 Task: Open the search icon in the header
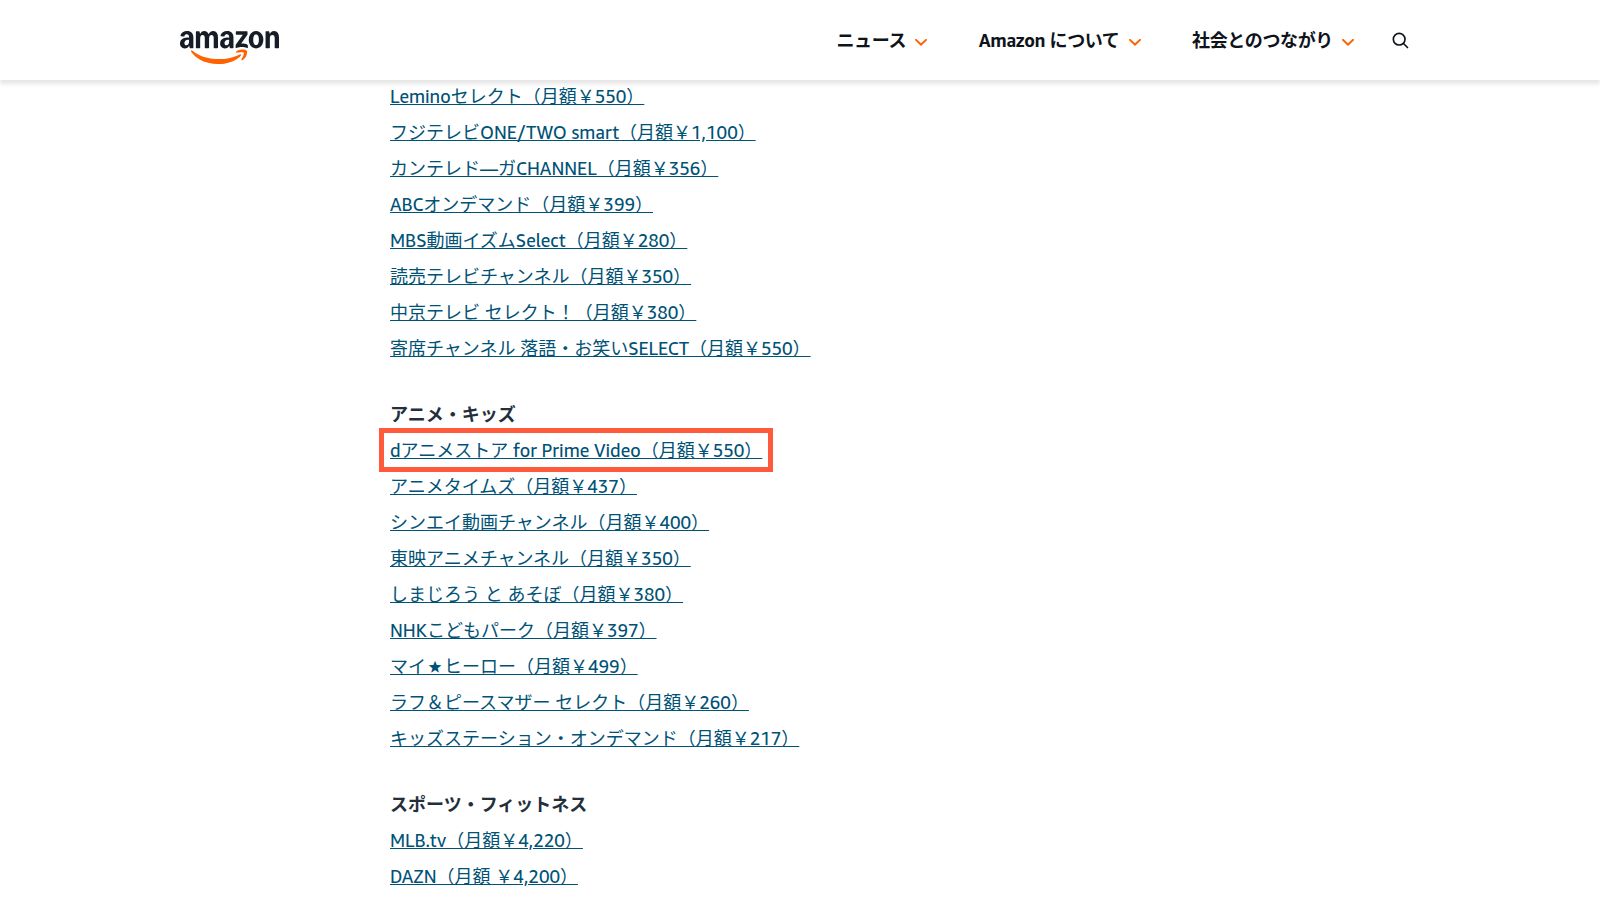point(1400,41)
